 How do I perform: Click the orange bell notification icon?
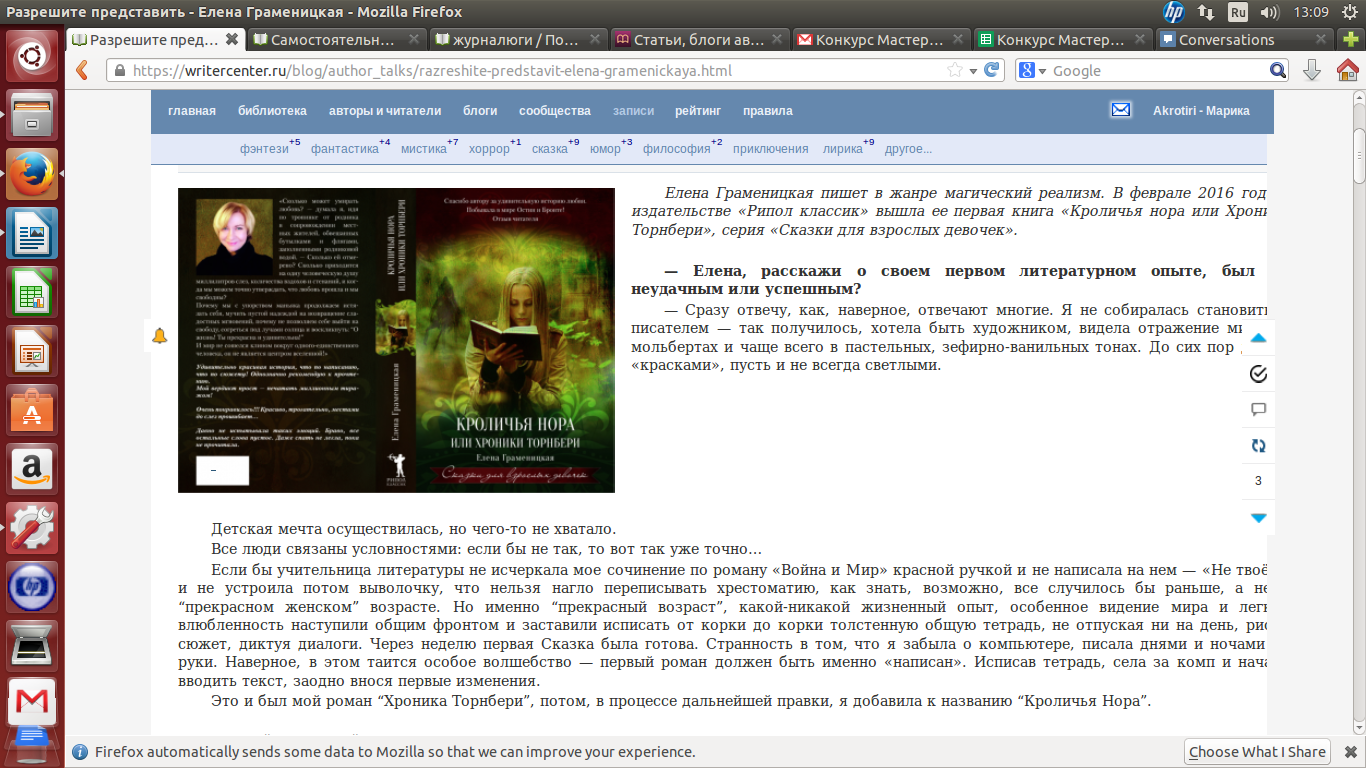pyautogui.click(x=160, y=336)
